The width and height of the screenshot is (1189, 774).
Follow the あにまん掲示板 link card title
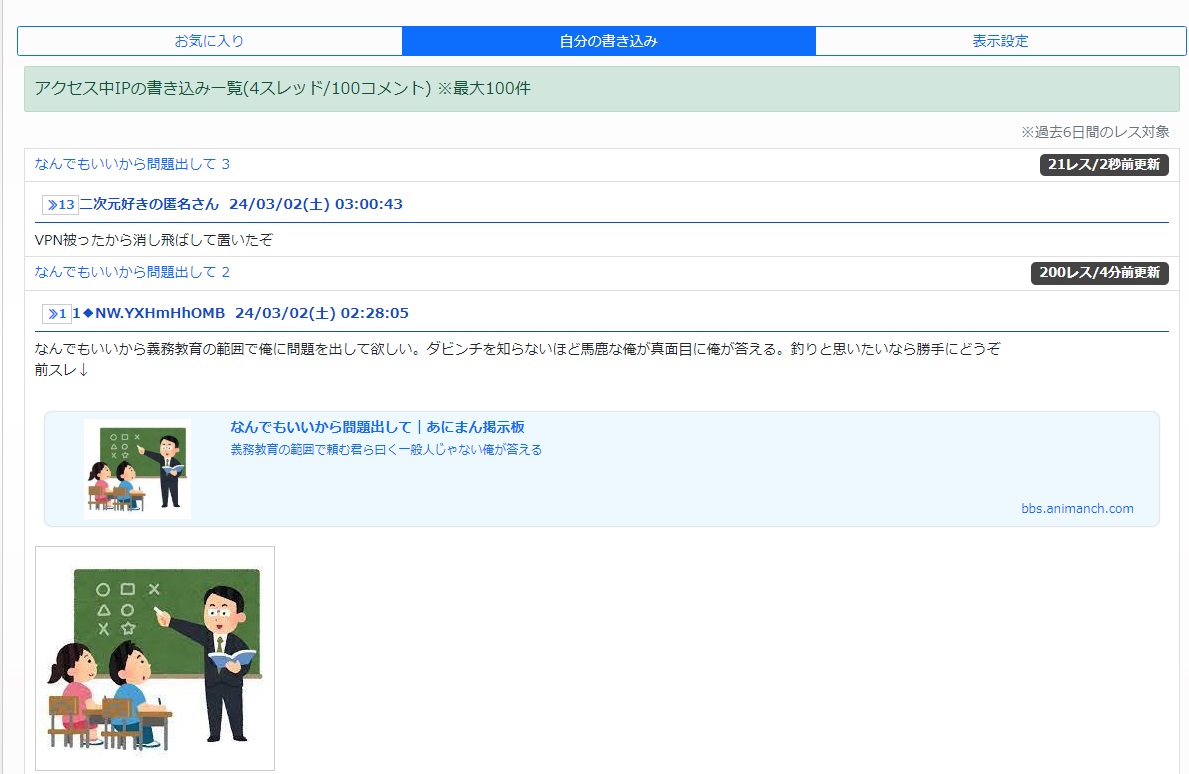(377, 427)
